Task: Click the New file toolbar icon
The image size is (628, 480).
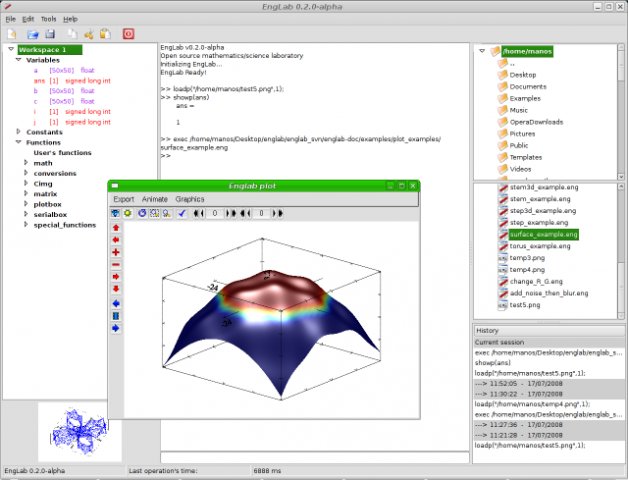Action: 12,34
